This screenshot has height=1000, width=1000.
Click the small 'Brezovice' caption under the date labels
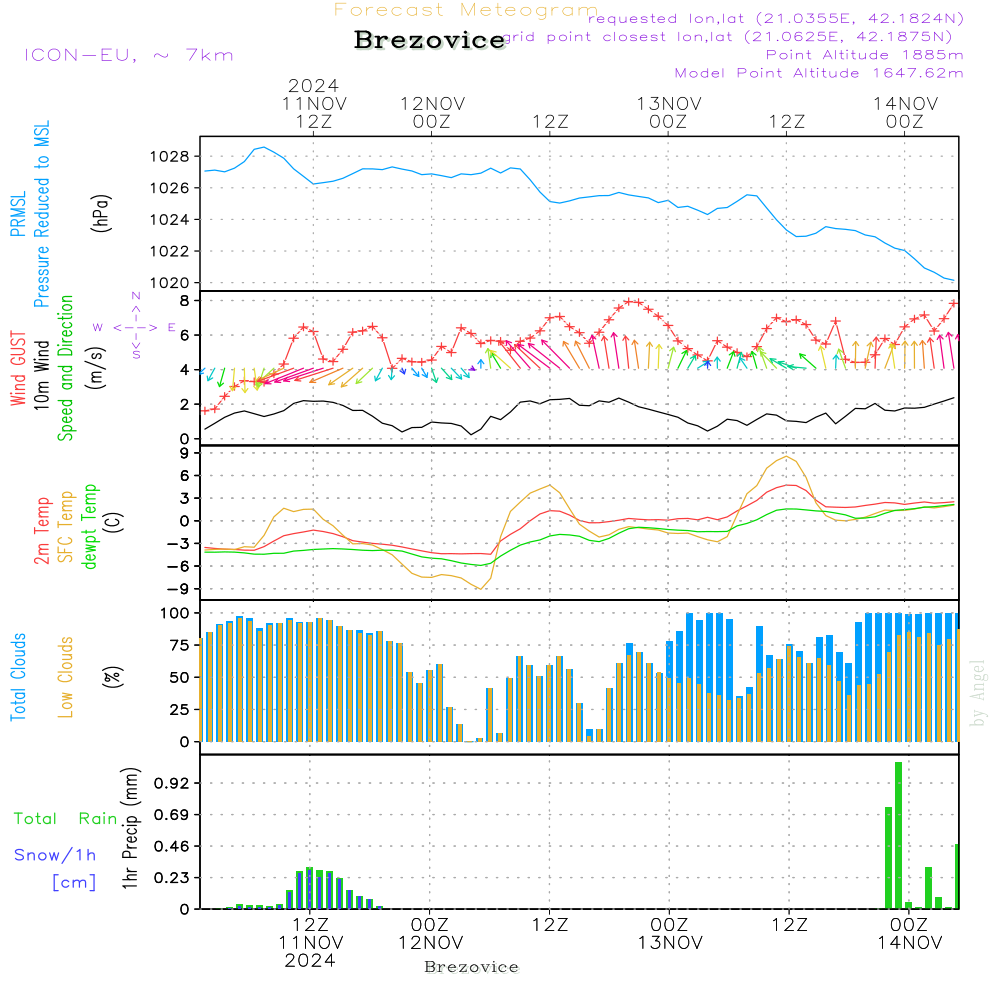(x=471, y=967)
